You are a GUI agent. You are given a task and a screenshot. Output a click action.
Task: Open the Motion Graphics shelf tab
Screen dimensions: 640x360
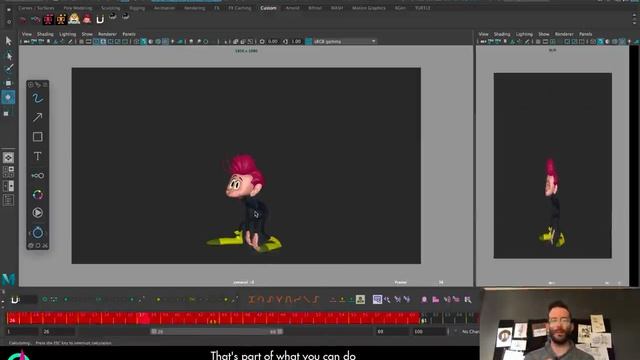point(369,8)
